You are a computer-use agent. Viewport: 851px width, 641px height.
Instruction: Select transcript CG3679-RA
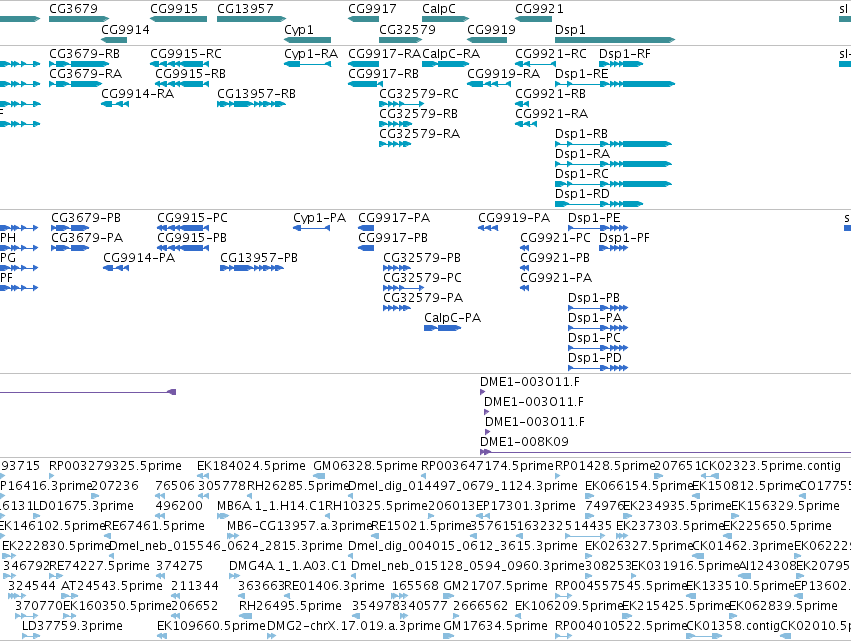[x=85, y=74]
